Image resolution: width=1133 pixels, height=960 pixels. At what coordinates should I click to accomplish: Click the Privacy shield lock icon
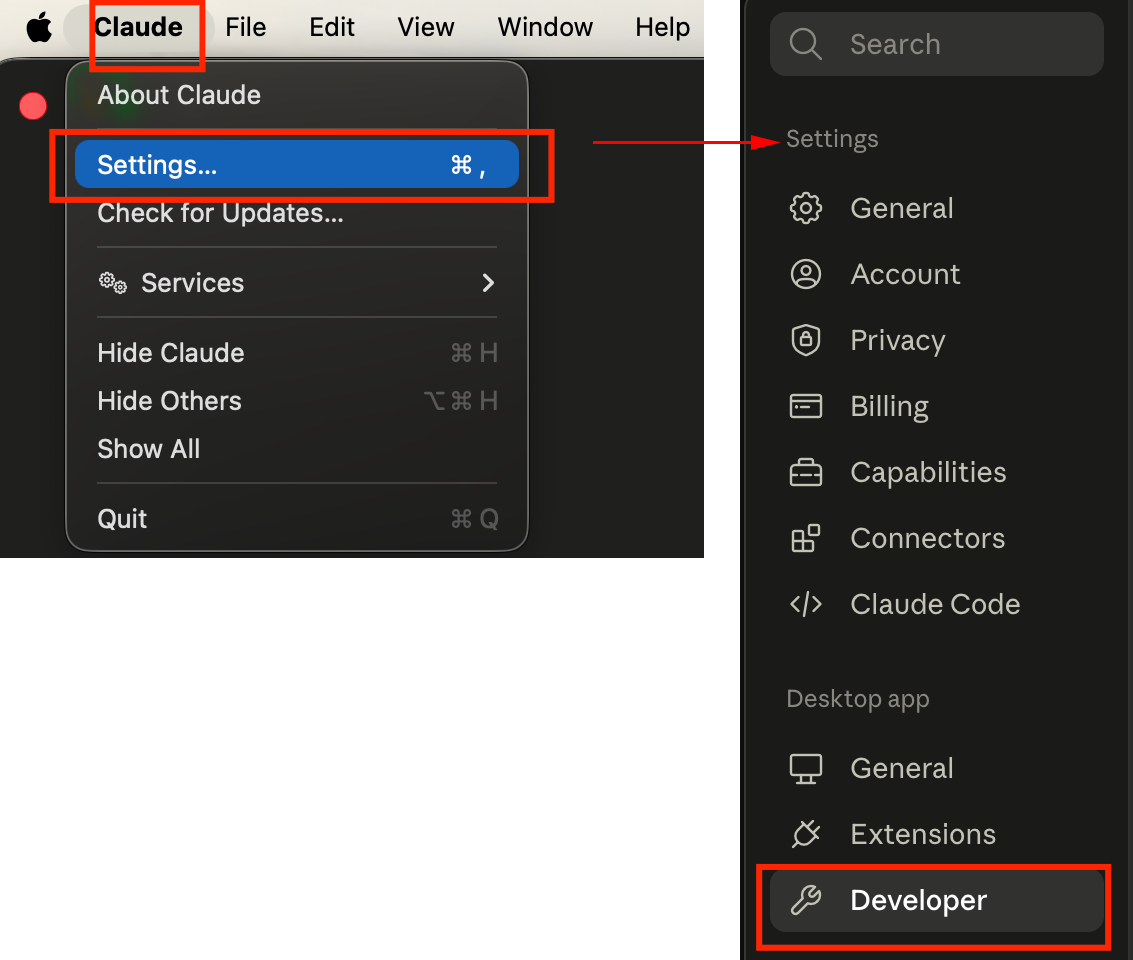click(x=806, y=340)
